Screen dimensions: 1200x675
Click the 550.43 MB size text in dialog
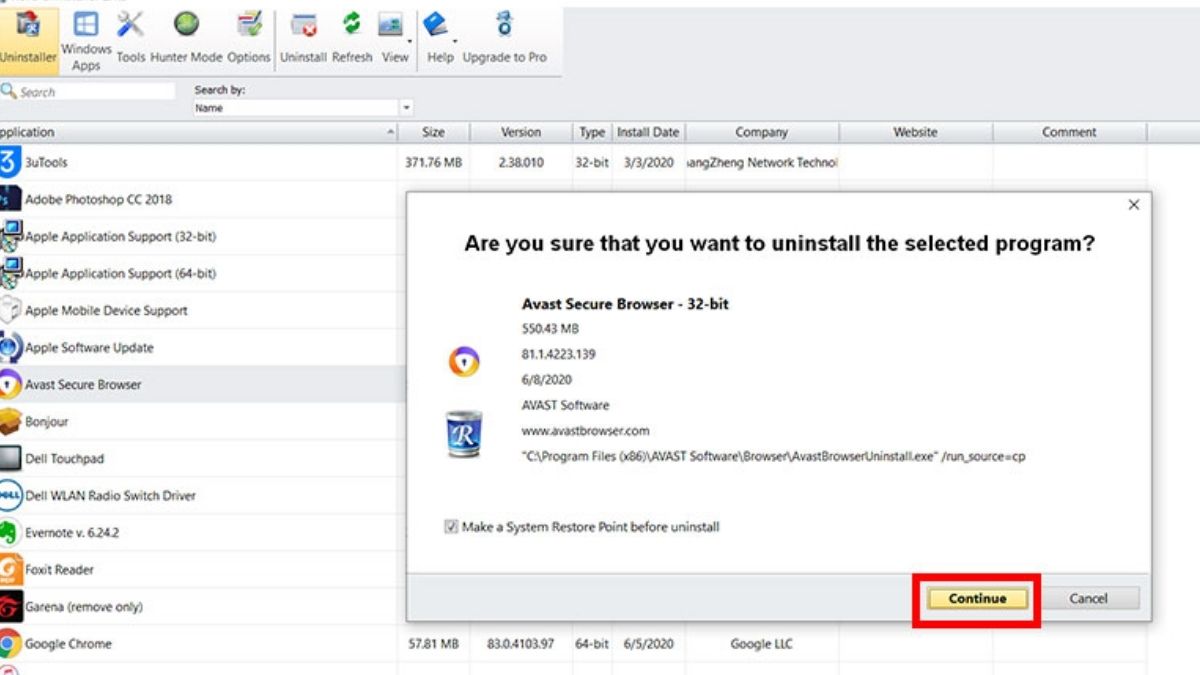550,328
